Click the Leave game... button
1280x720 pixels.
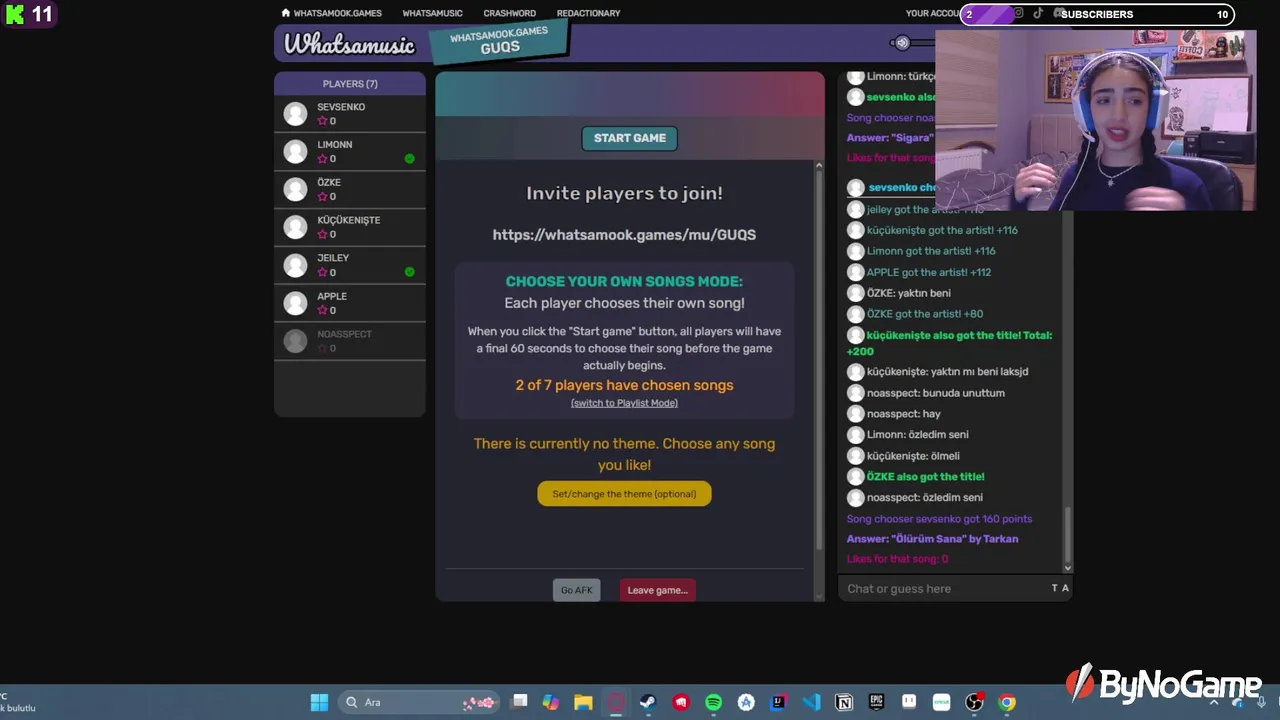tap(657, 590)
